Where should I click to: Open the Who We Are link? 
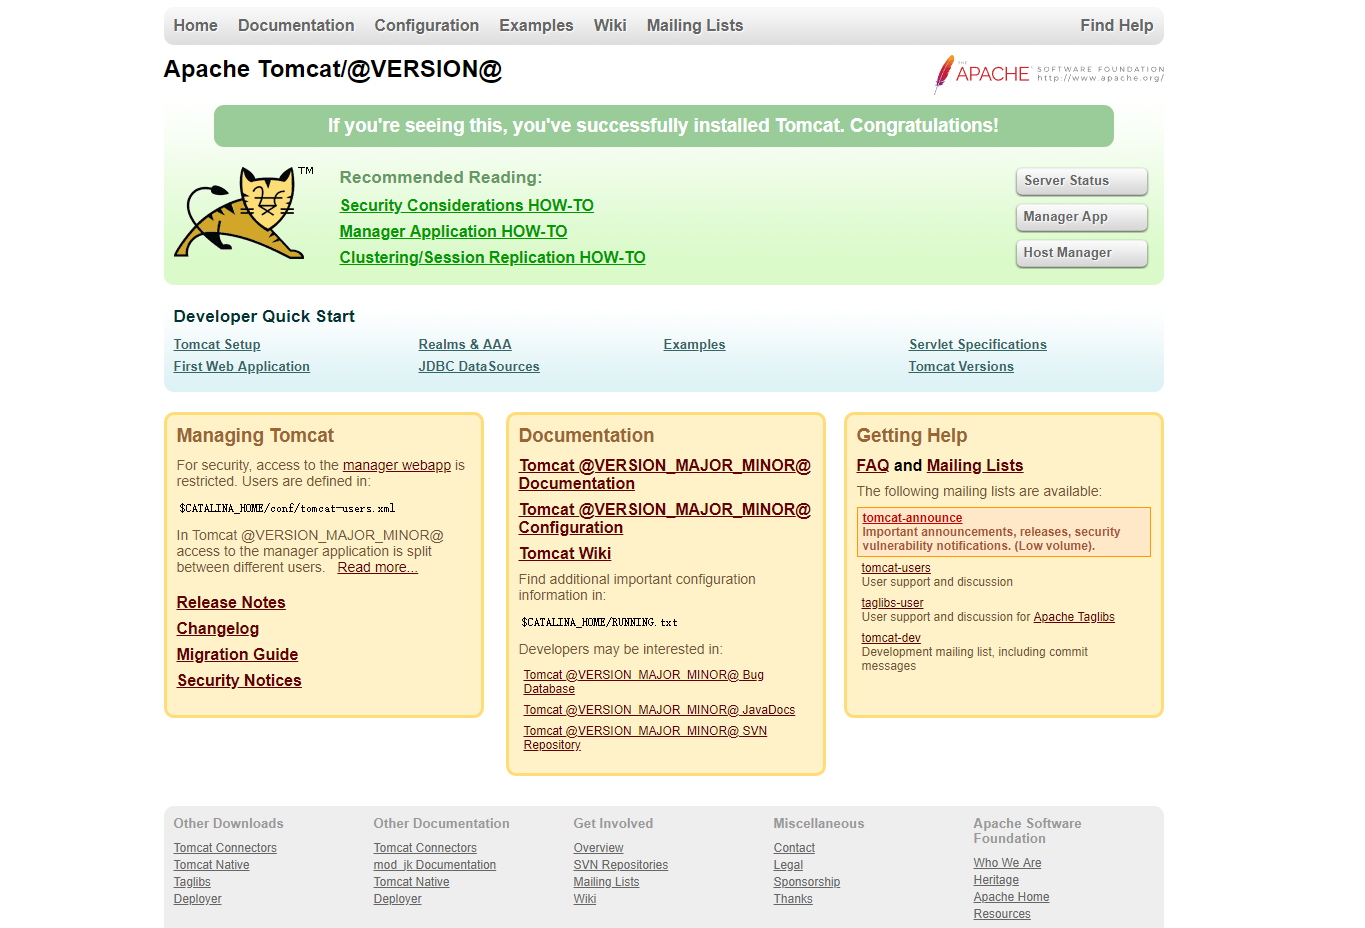[x=1007, y=863]
